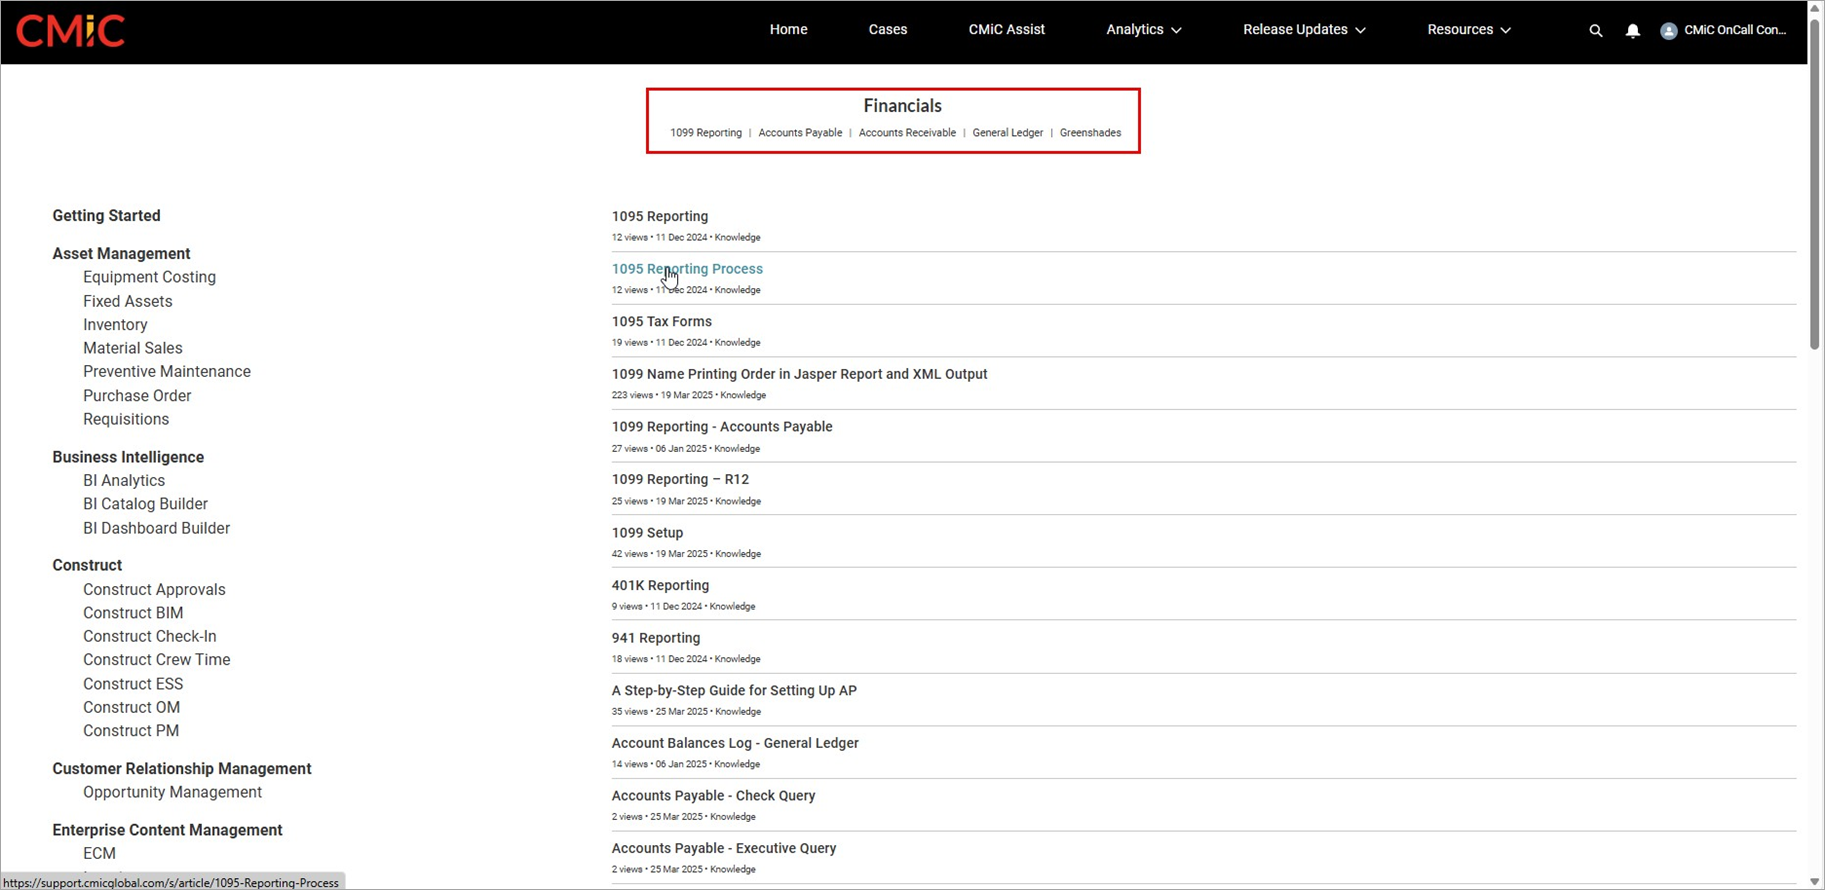
Task: Open Construct OM topic
Action: click(131, 708)
